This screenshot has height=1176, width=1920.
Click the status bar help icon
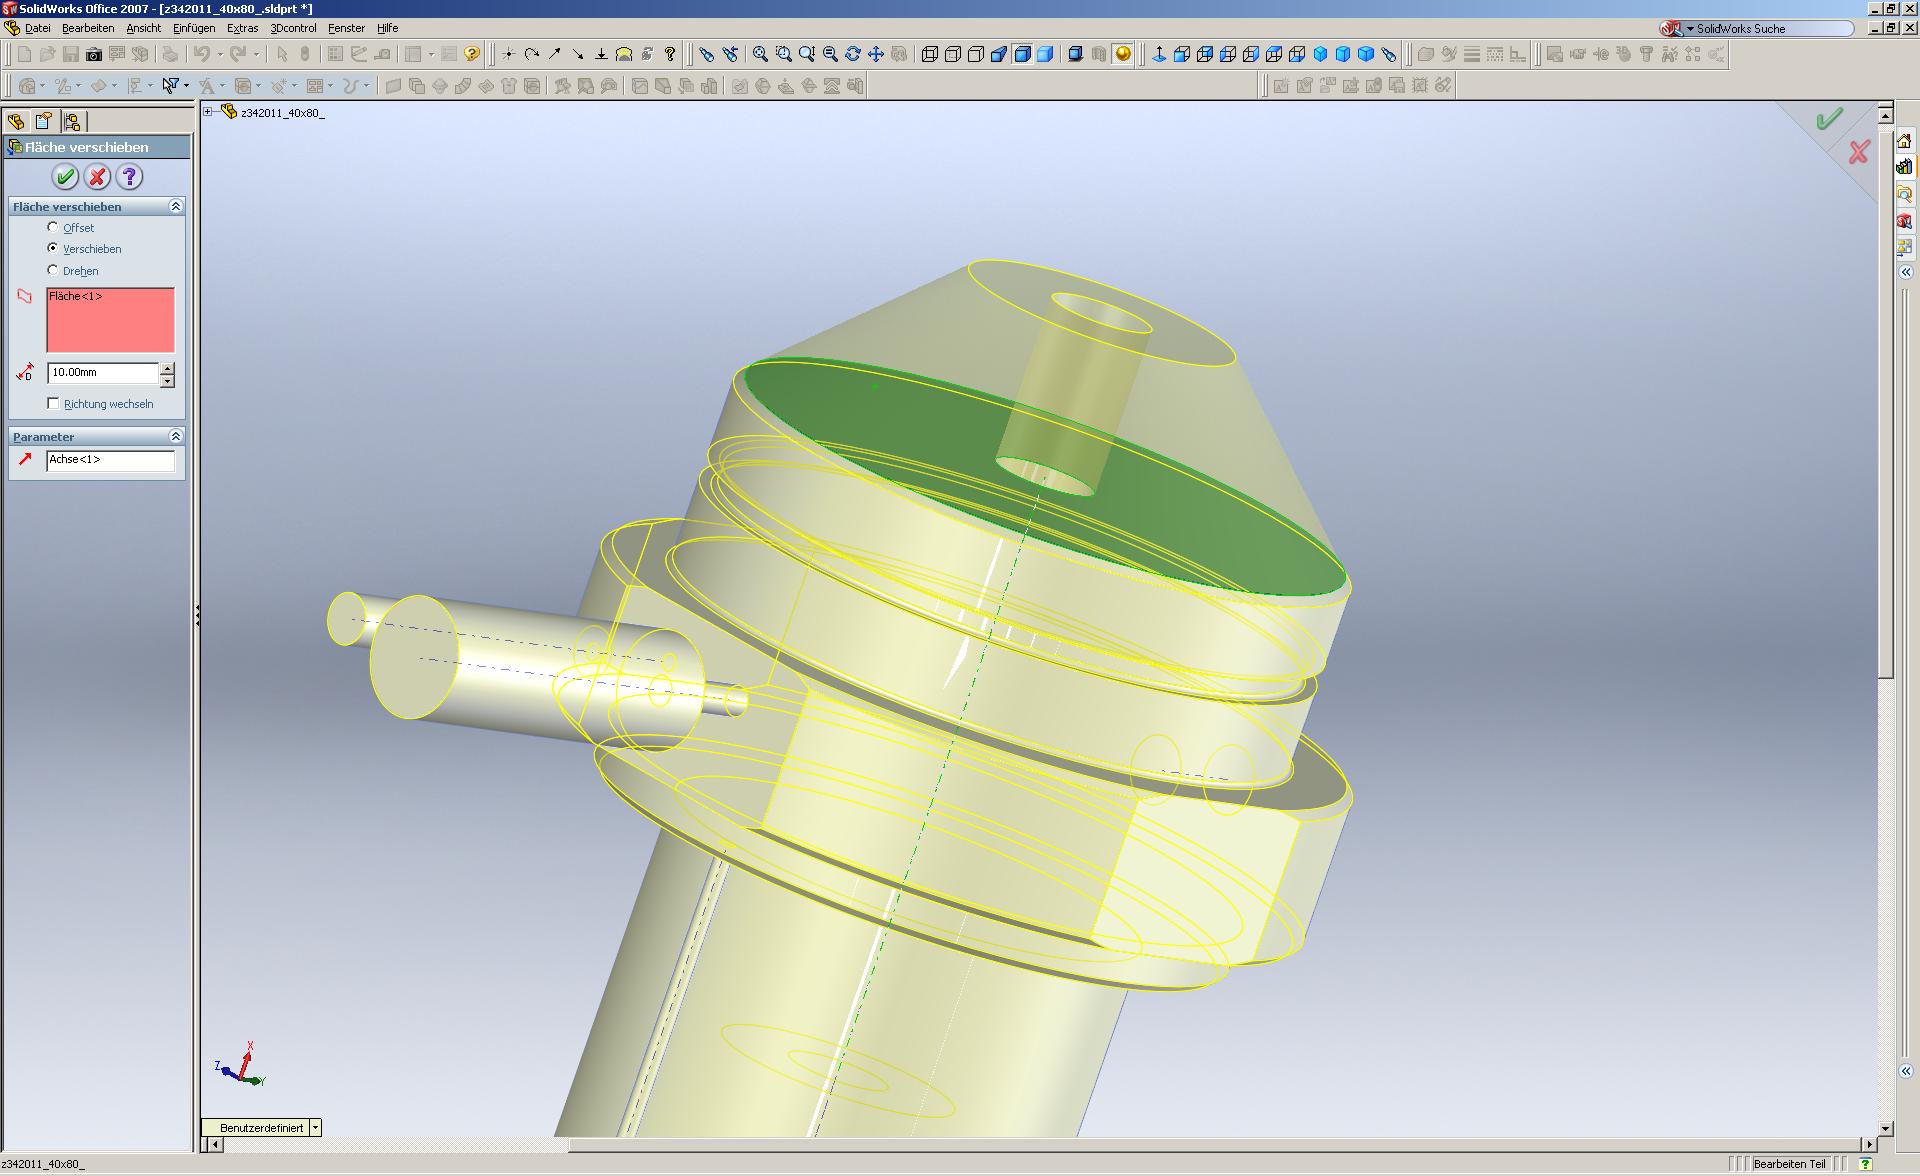click(1866, 1164)
